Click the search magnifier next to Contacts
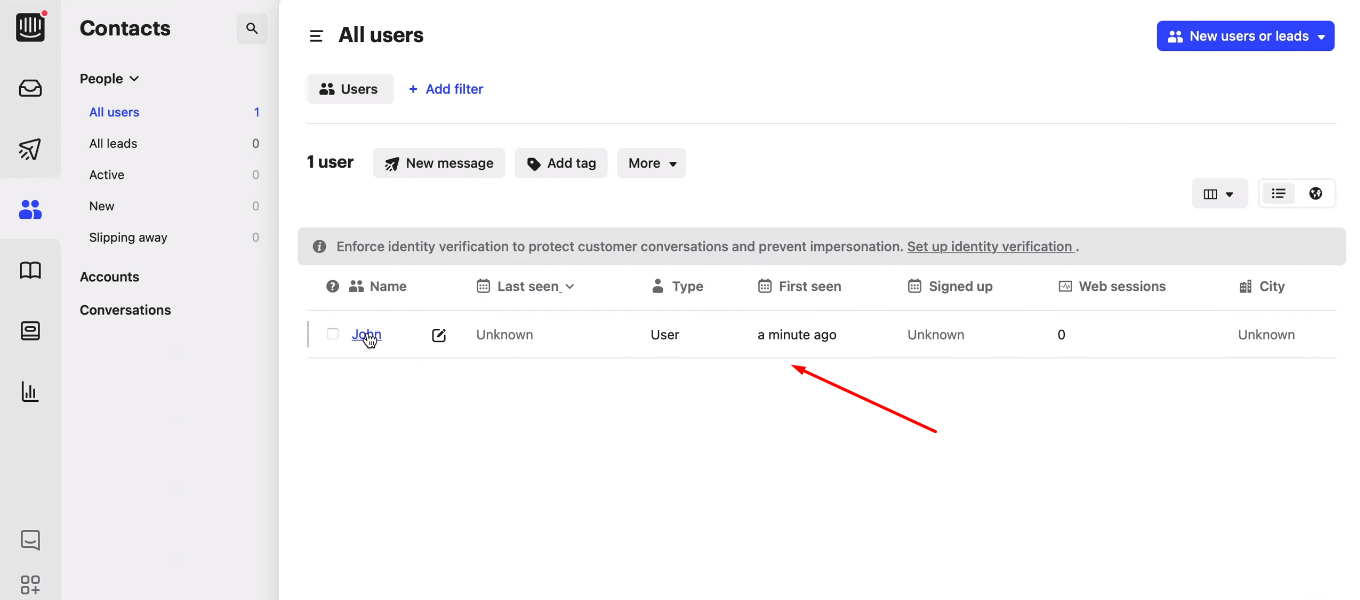Screen dimensions: 1360x600 (x=251, y=28)
